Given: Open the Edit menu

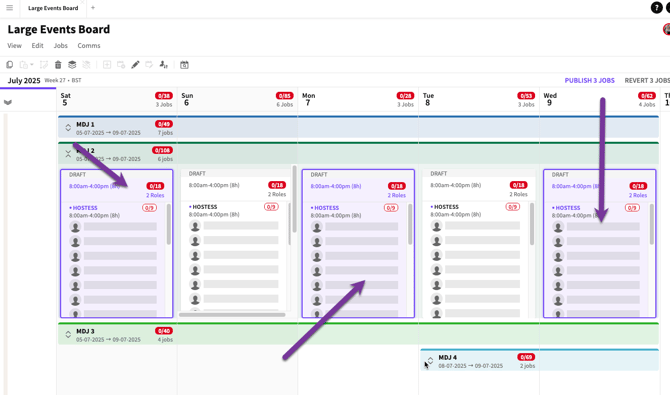Looking at the screenshot, I should tap(38, 45).
